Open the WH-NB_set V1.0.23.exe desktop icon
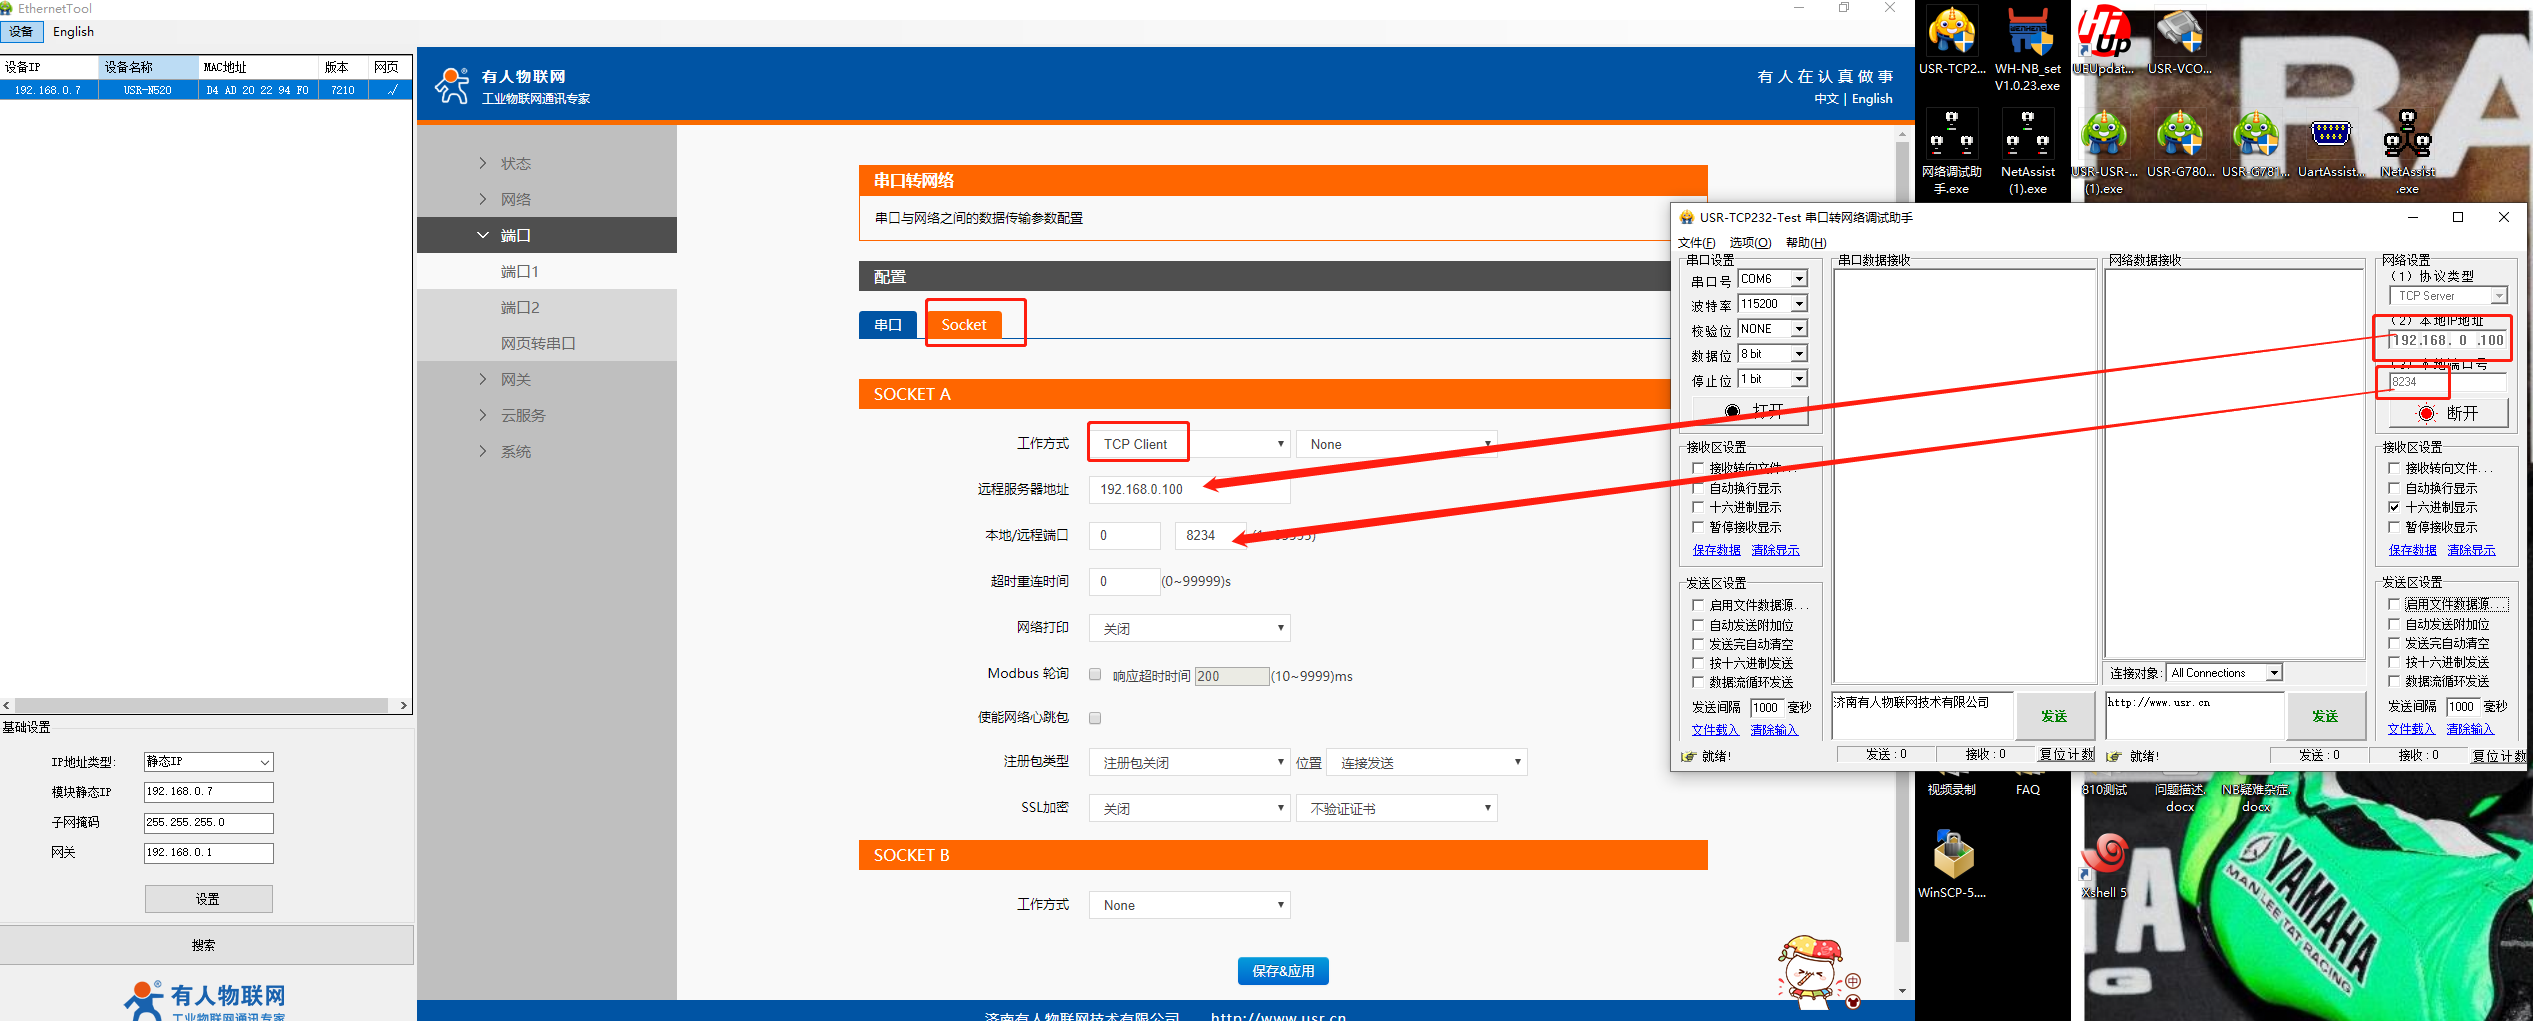Screen dimensions: 2533x1021 point(2027,35)
